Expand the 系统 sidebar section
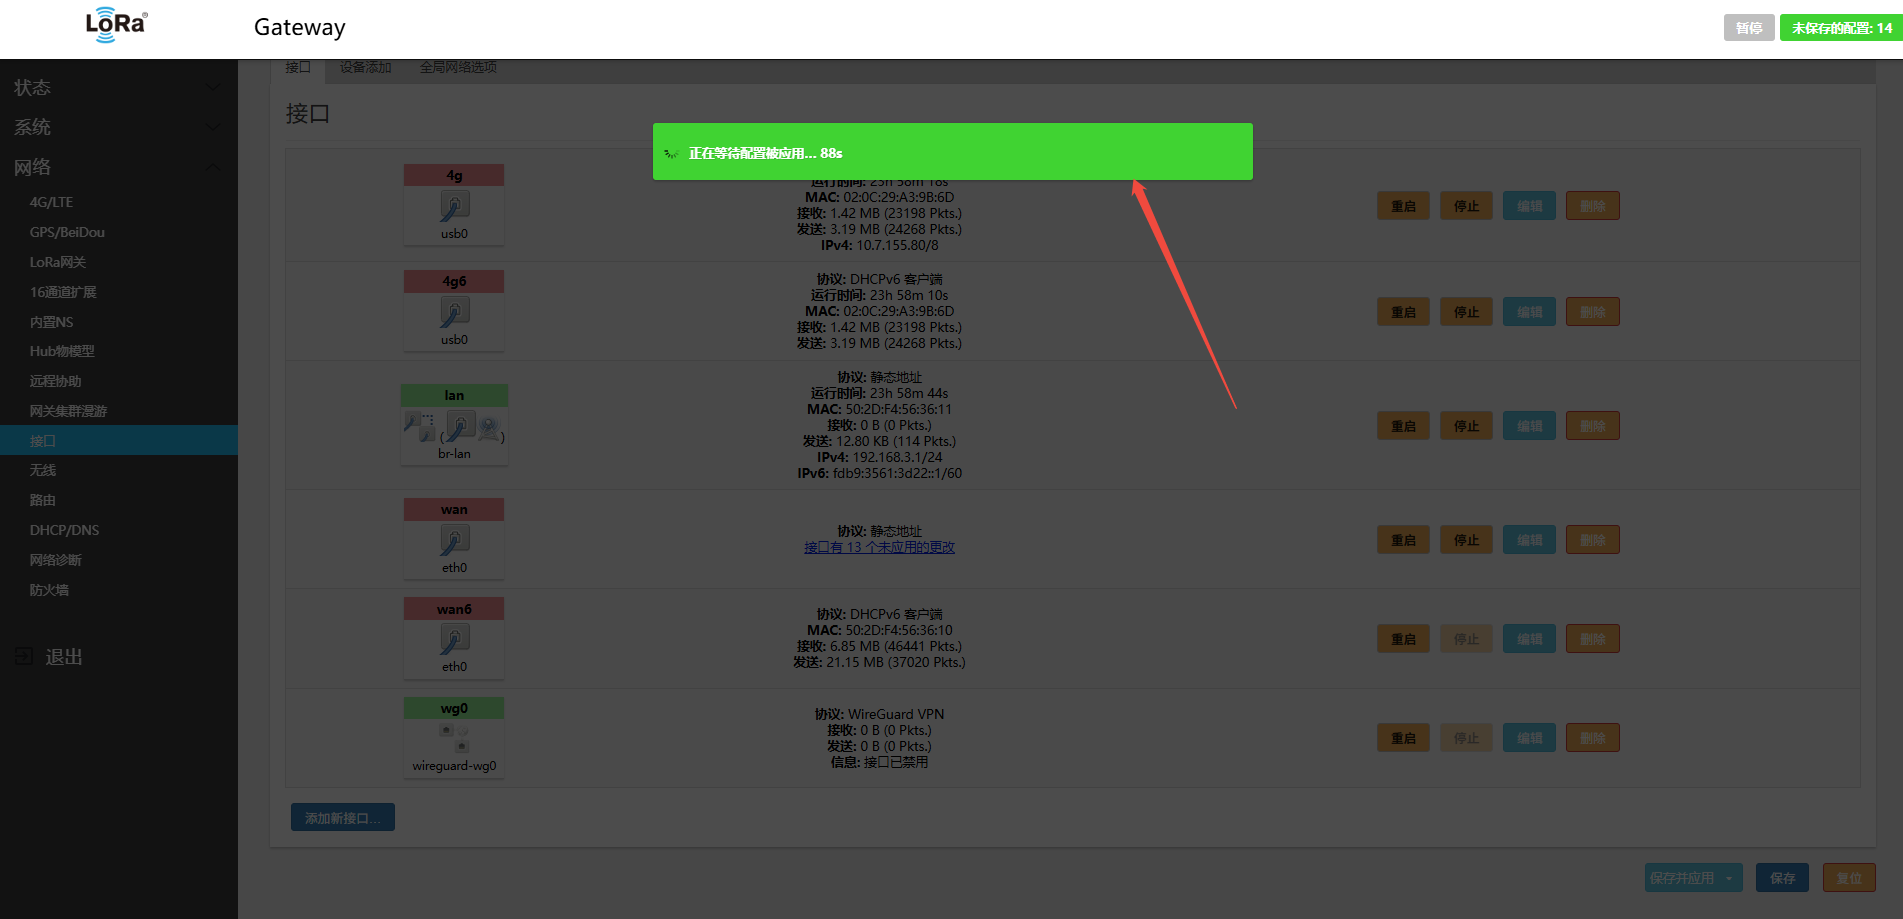This screenshot has height=919, width=1903. 212,127
